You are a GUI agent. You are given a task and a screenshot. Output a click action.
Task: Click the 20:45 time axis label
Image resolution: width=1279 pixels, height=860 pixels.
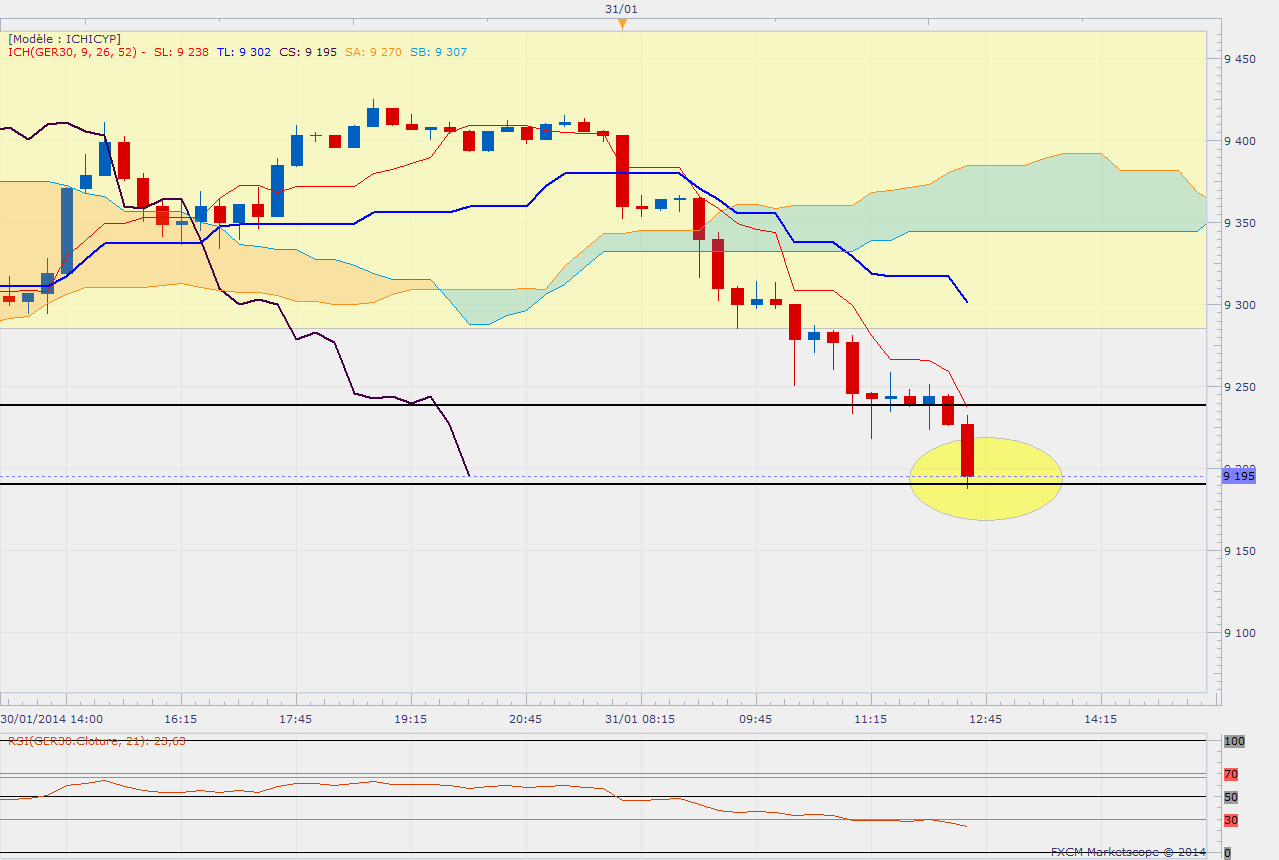click(526, 719)
